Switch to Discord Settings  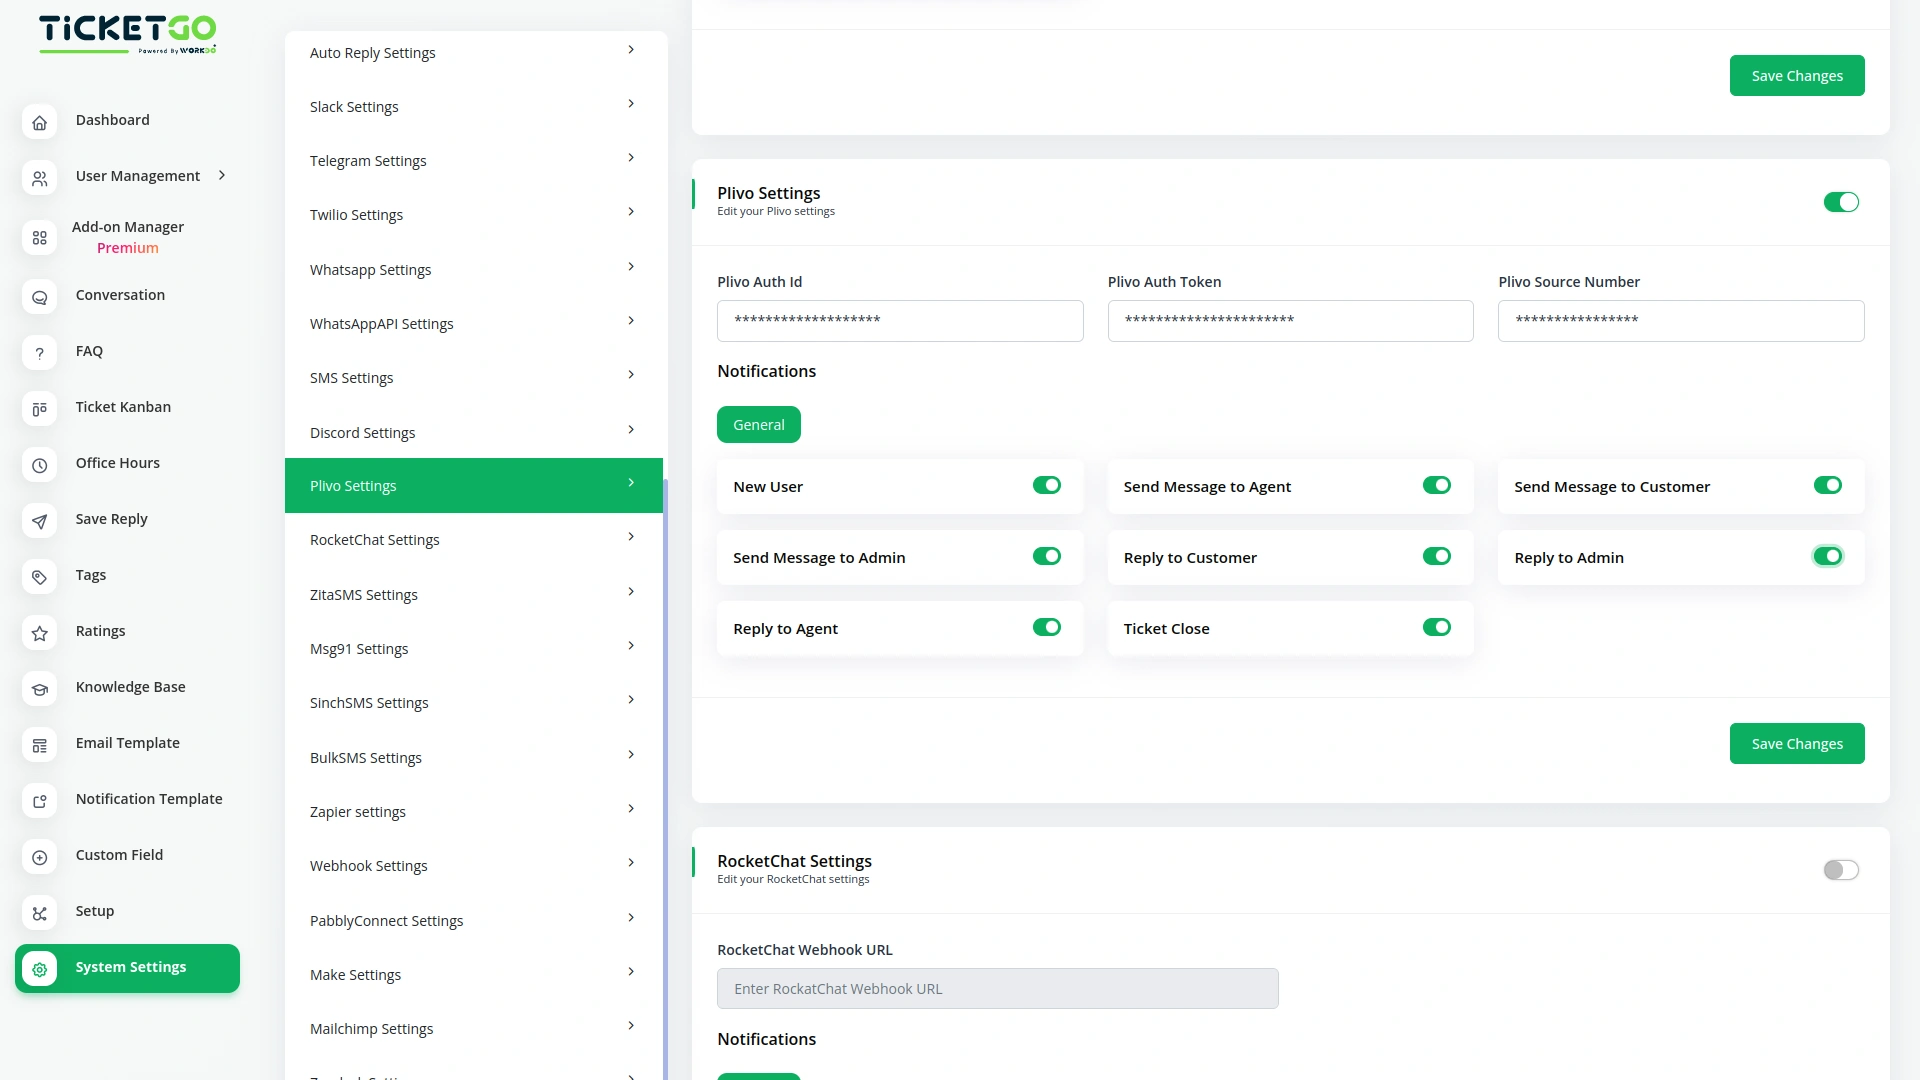coord(473,432)
